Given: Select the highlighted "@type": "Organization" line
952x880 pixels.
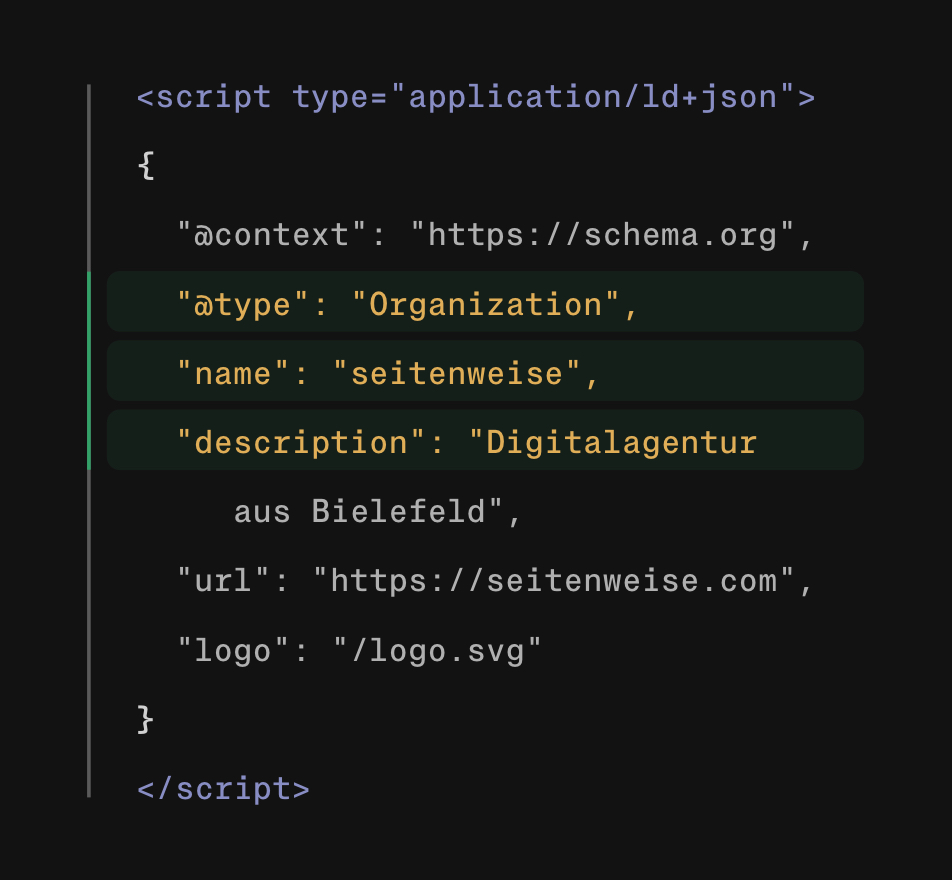Looking at the screenshot, I should point(485,302).
